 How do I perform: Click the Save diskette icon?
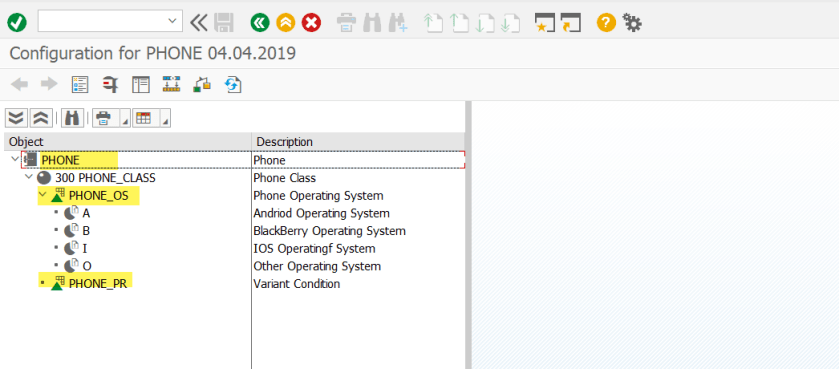coord(224,22)
